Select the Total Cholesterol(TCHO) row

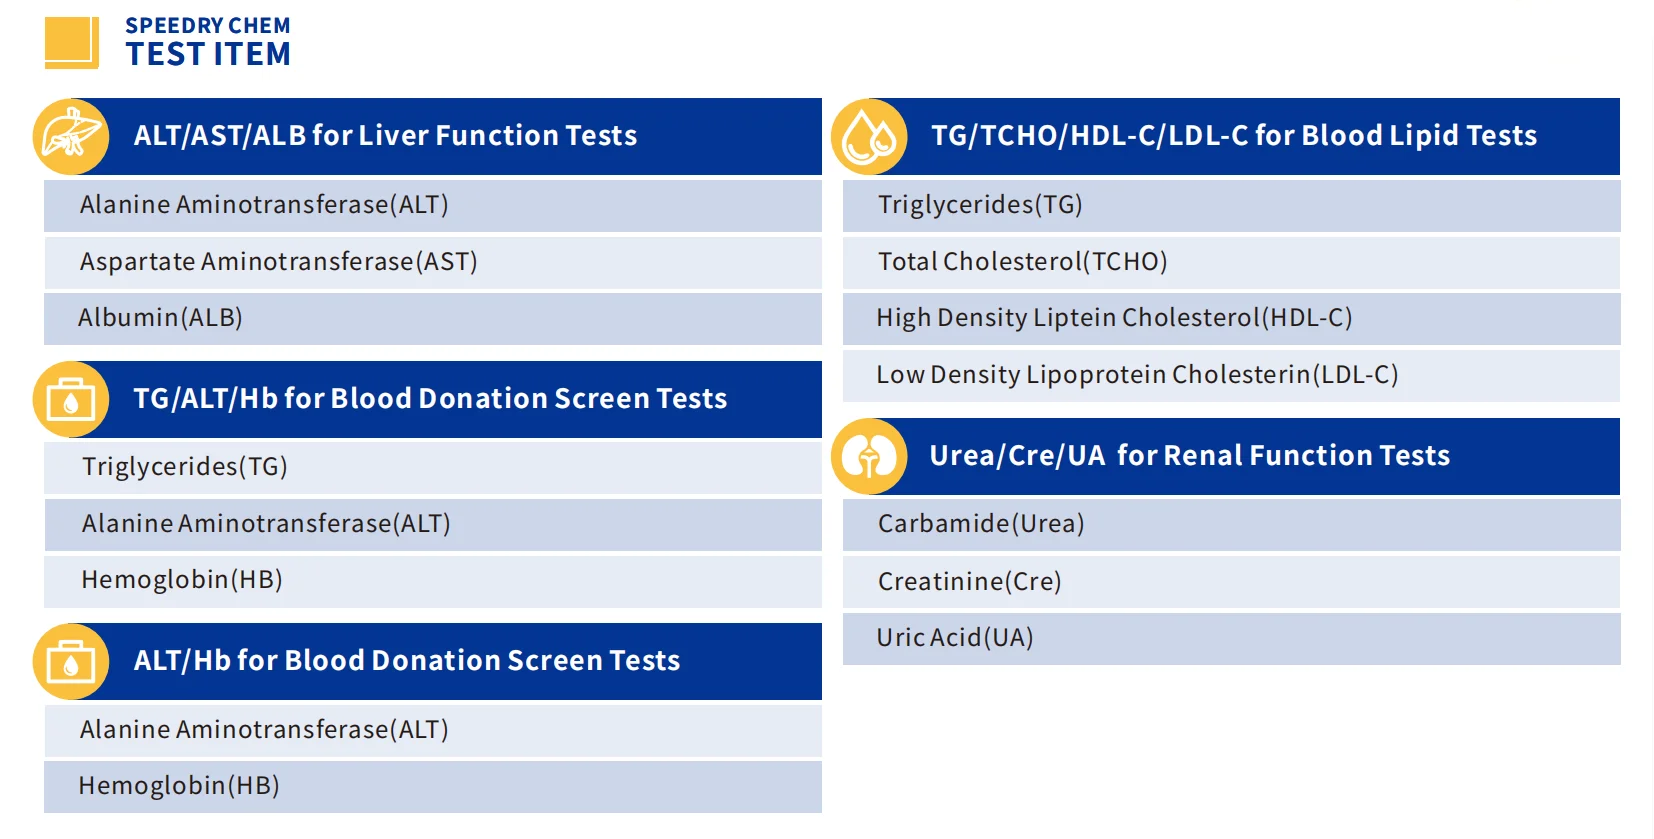point(1231,262)
